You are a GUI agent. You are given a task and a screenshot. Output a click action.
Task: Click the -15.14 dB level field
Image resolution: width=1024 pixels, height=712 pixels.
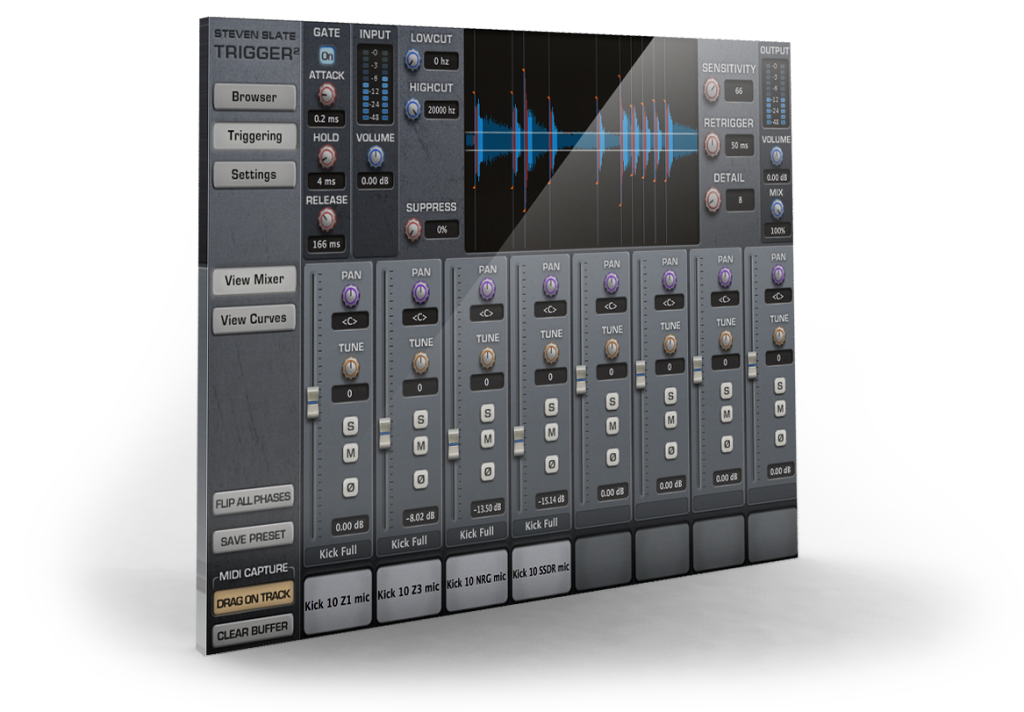pos(551,500)
